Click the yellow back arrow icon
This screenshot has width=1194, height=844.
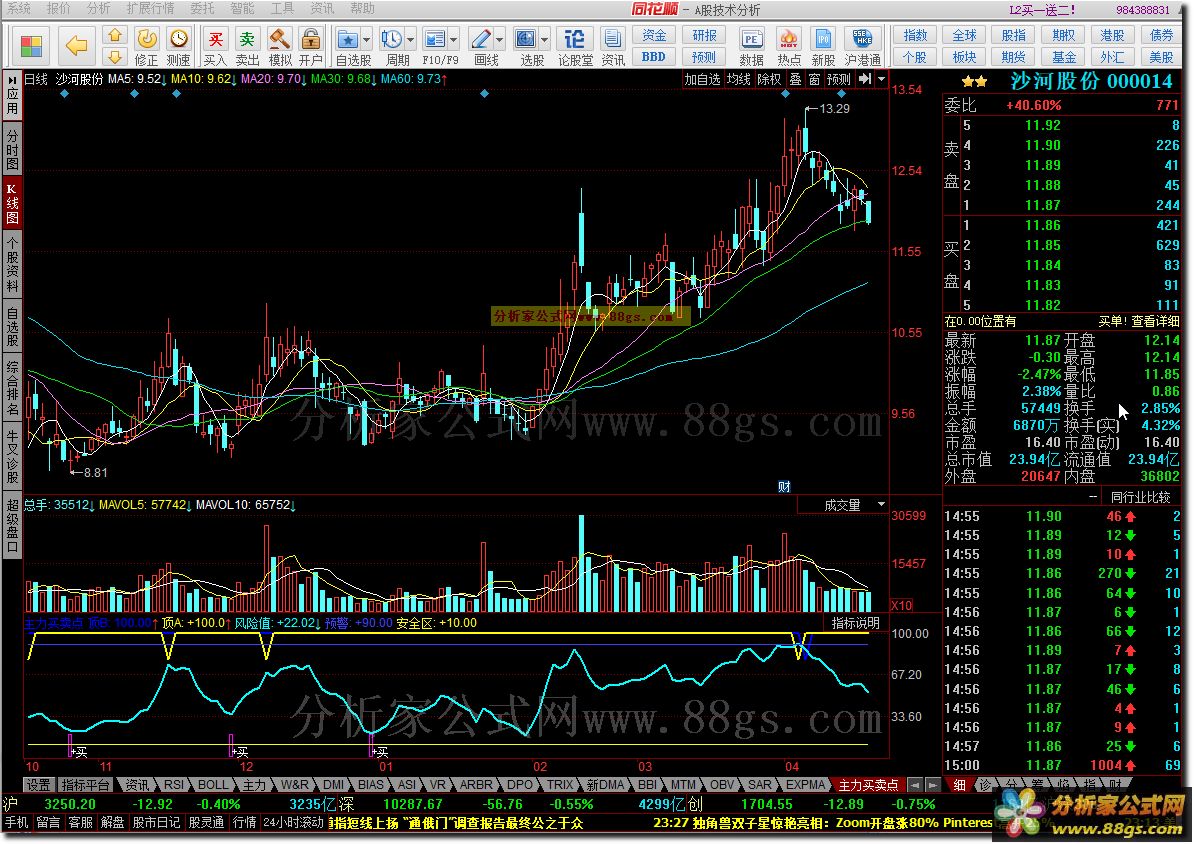pyautogui.click(x=77, y=46)
